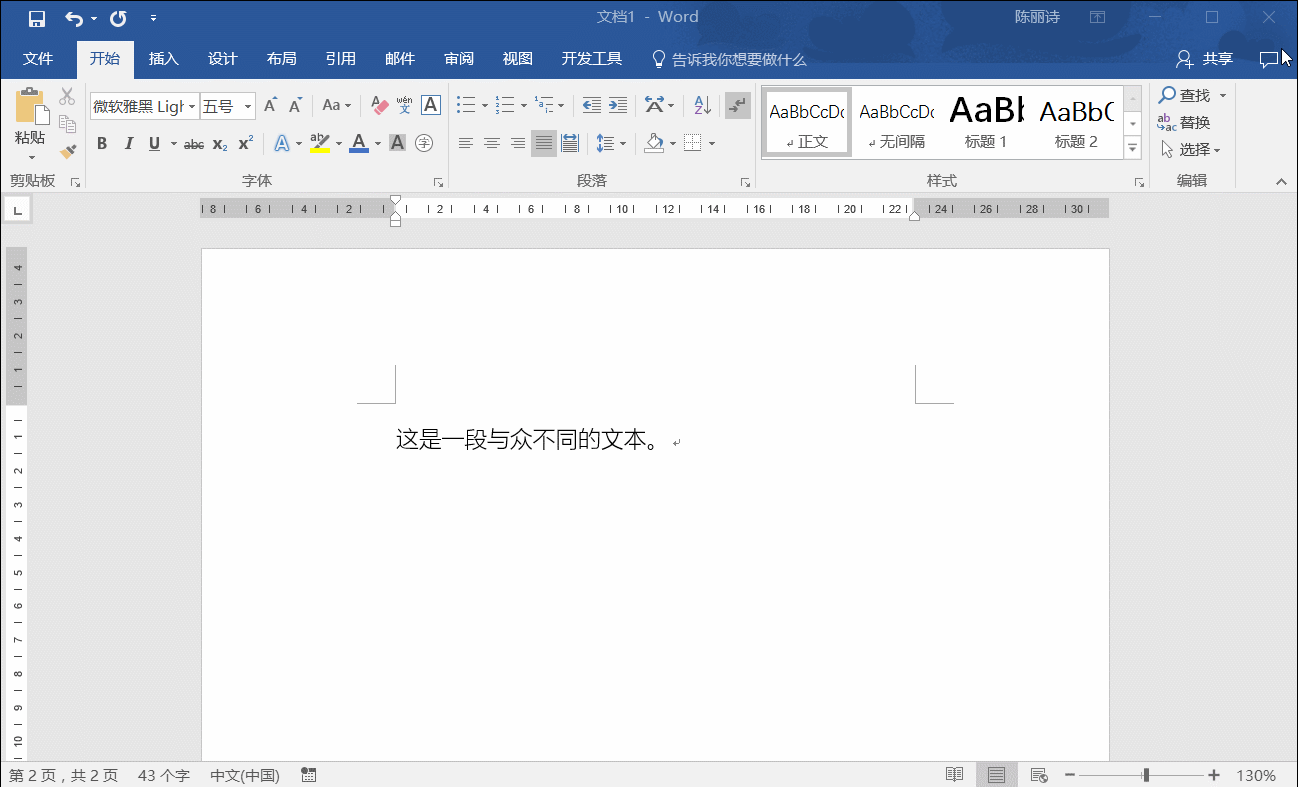Apply enclosed character (字) icon

(x=424, y=143)
